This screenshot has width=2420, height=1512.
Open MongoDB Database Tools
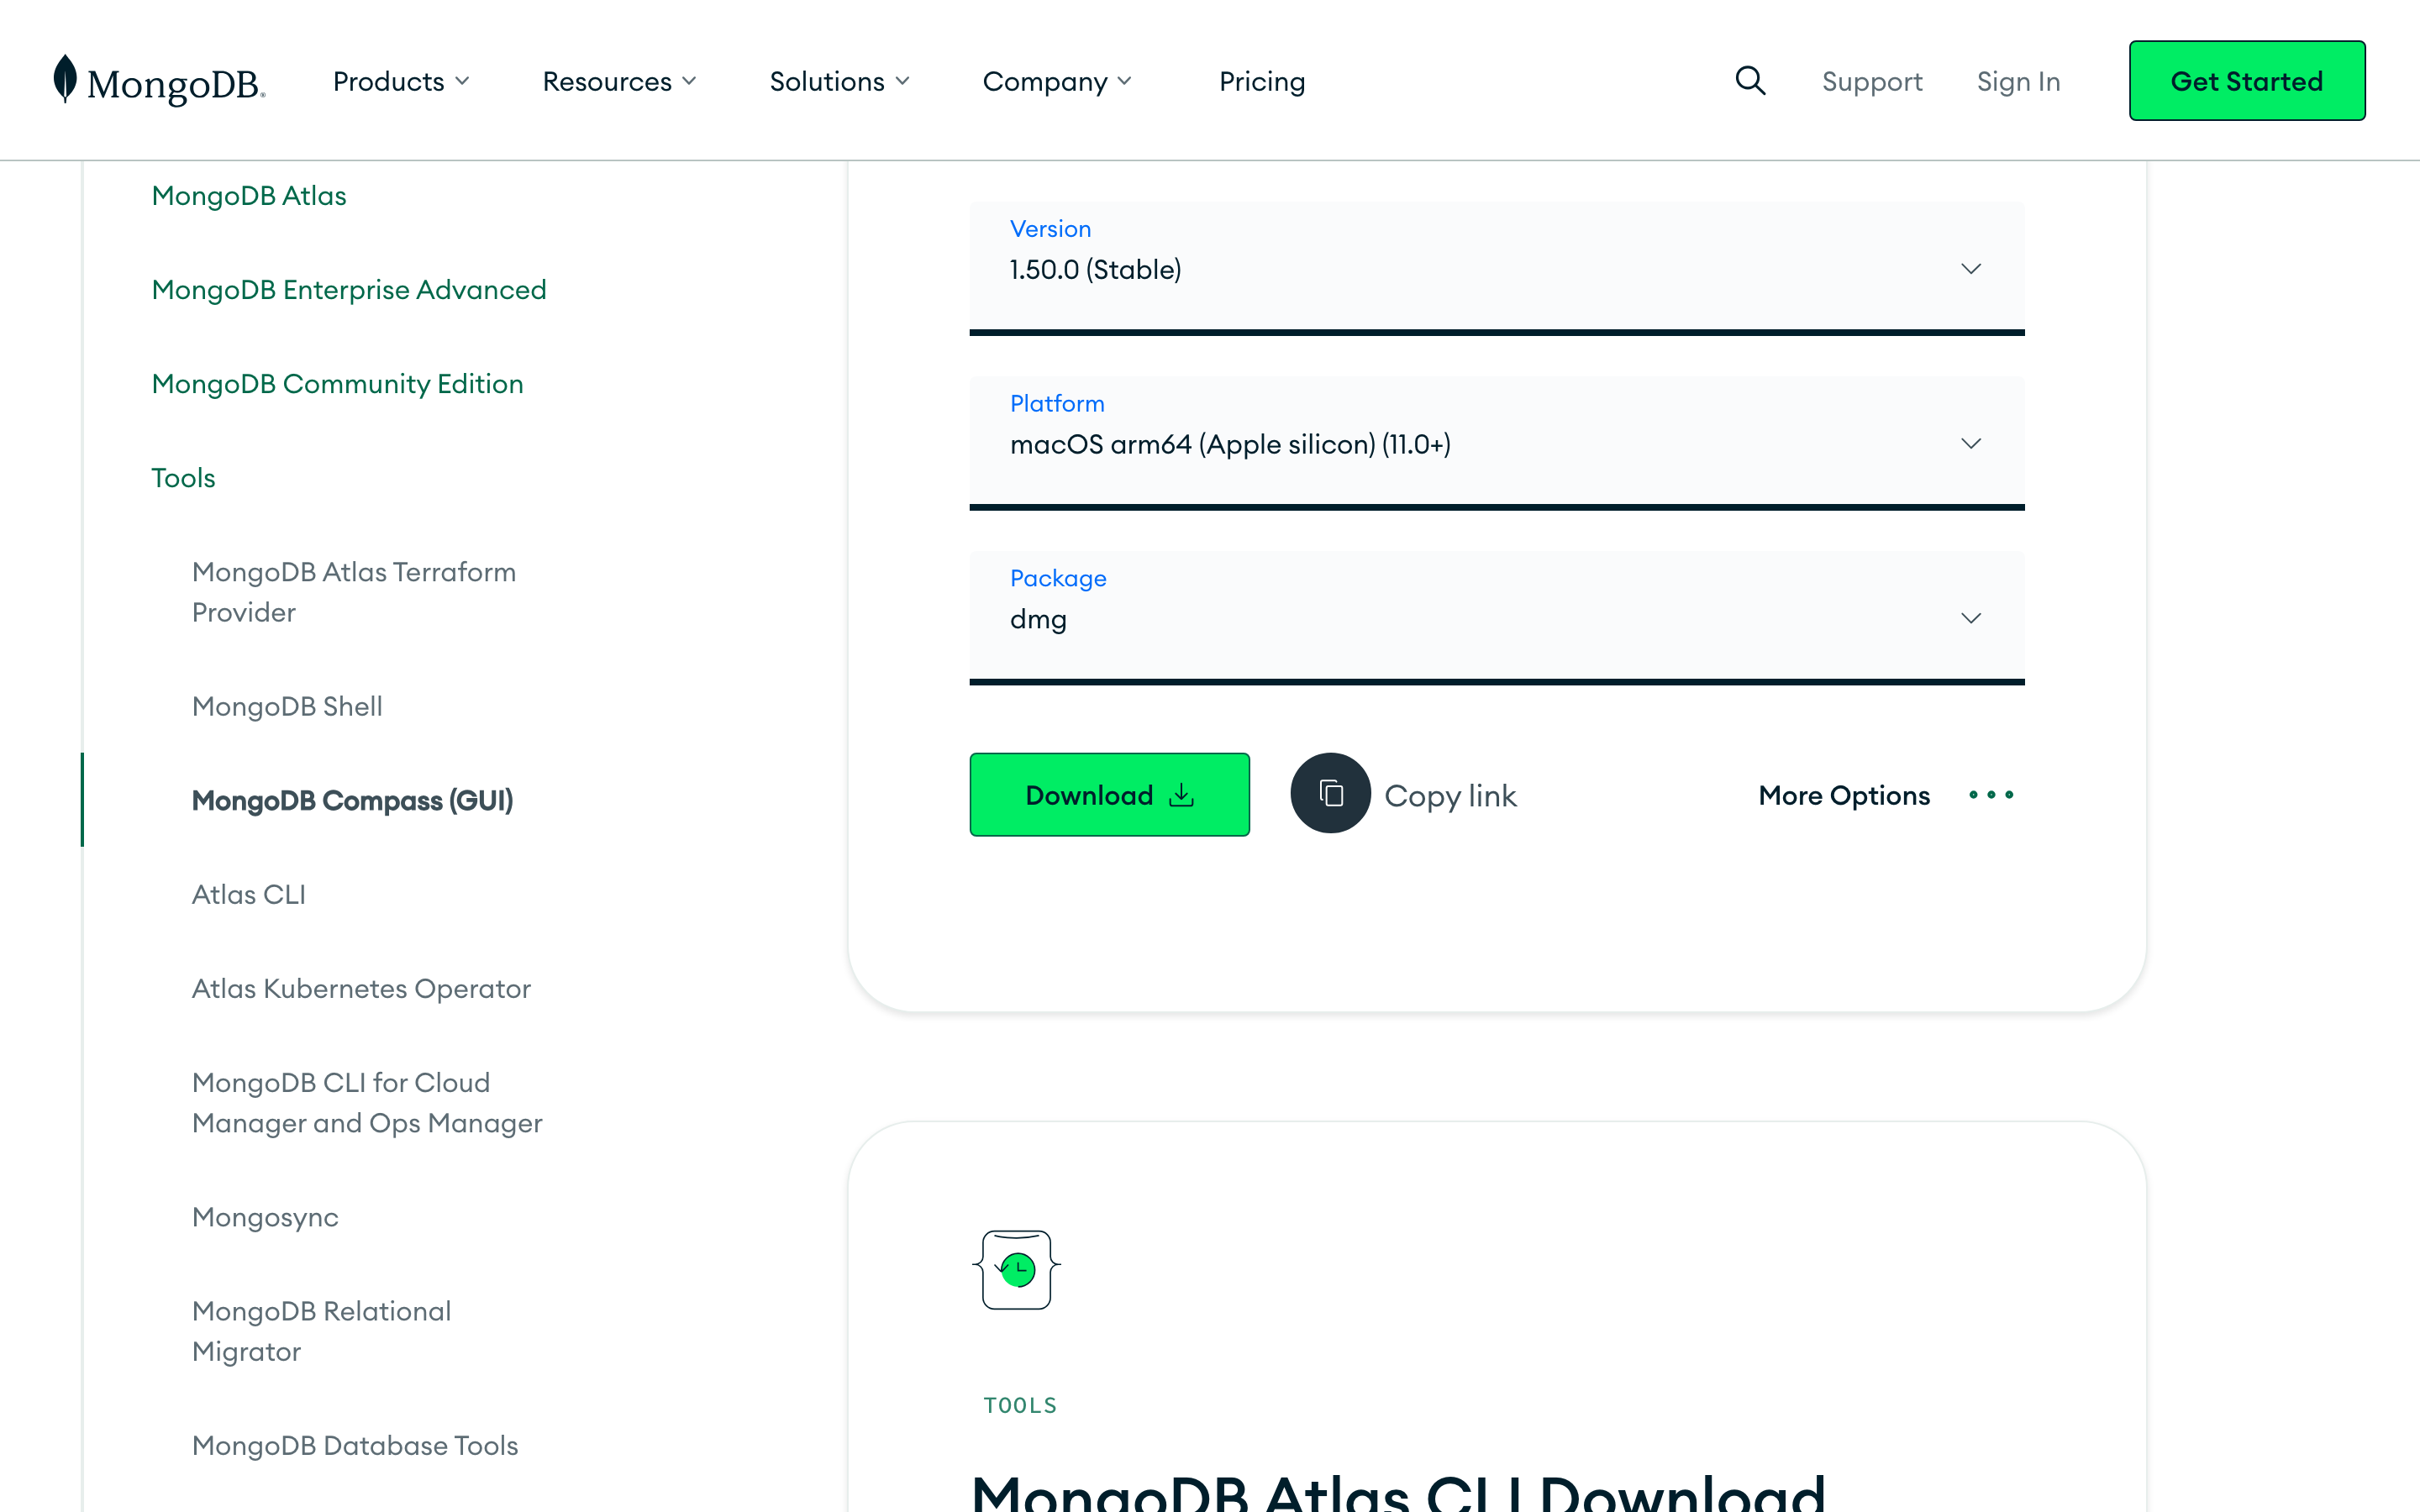pyautogui.click(x=355, y=1445)
